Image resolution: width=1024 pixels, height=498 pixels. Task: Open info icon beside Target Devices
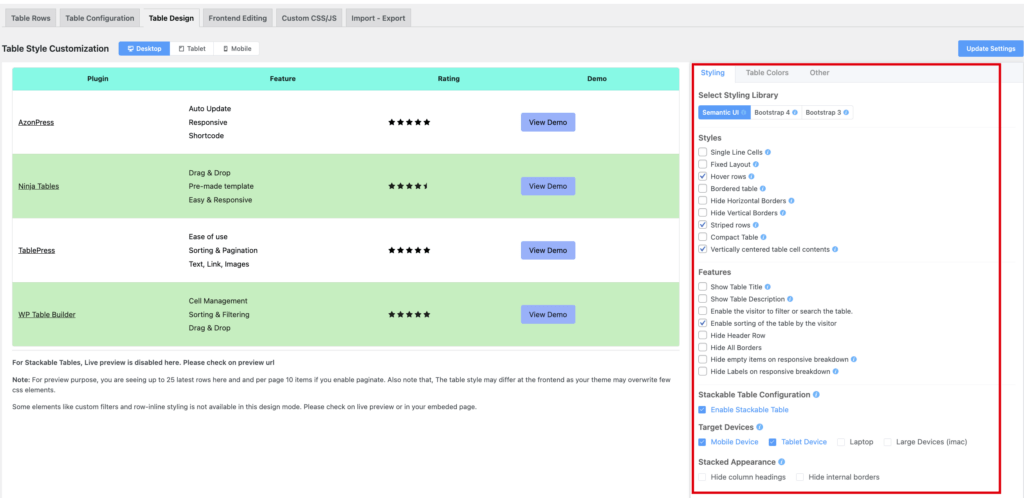[760, 427]
